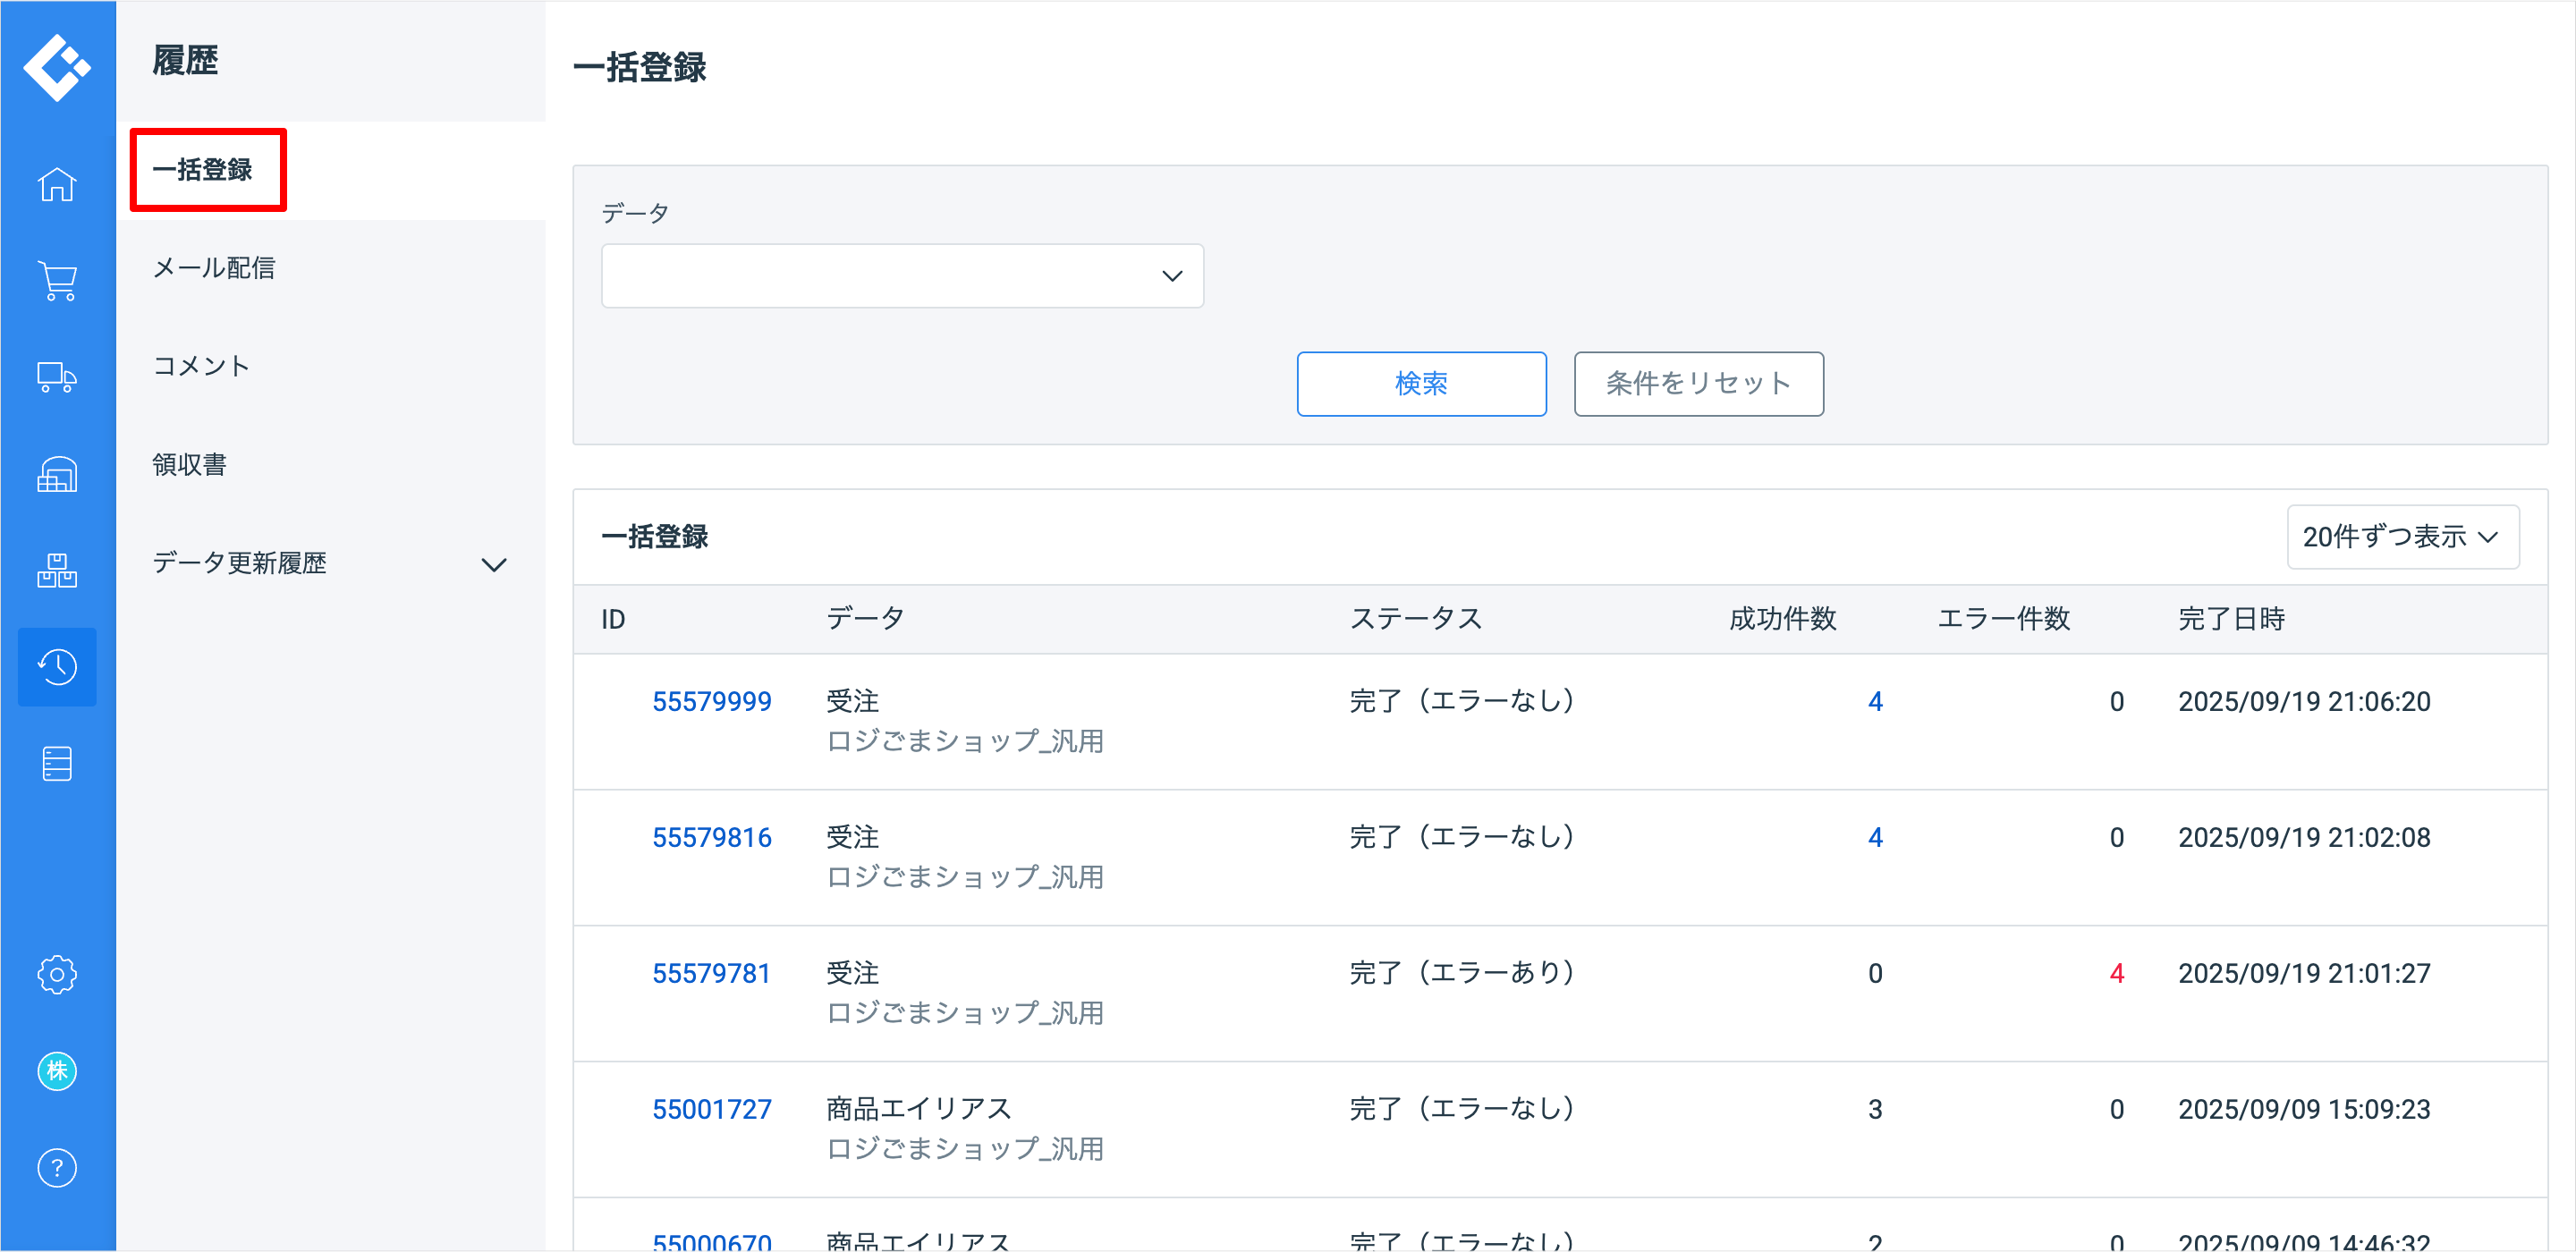This screenshot has height=1252, width=2576.
Task: Open コメント history menu item
Action: click(x=201, y=366)
